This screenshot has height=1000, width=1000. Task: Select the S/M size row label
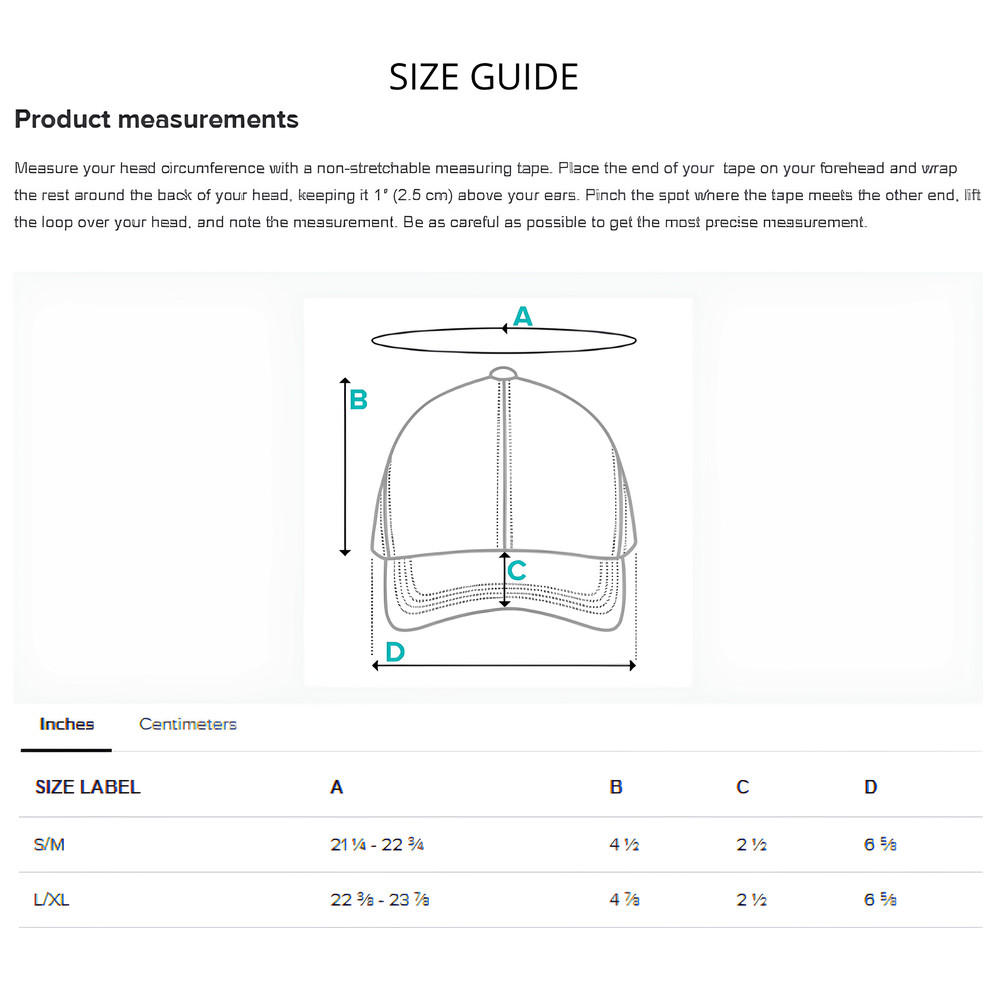tap(49, 844)
